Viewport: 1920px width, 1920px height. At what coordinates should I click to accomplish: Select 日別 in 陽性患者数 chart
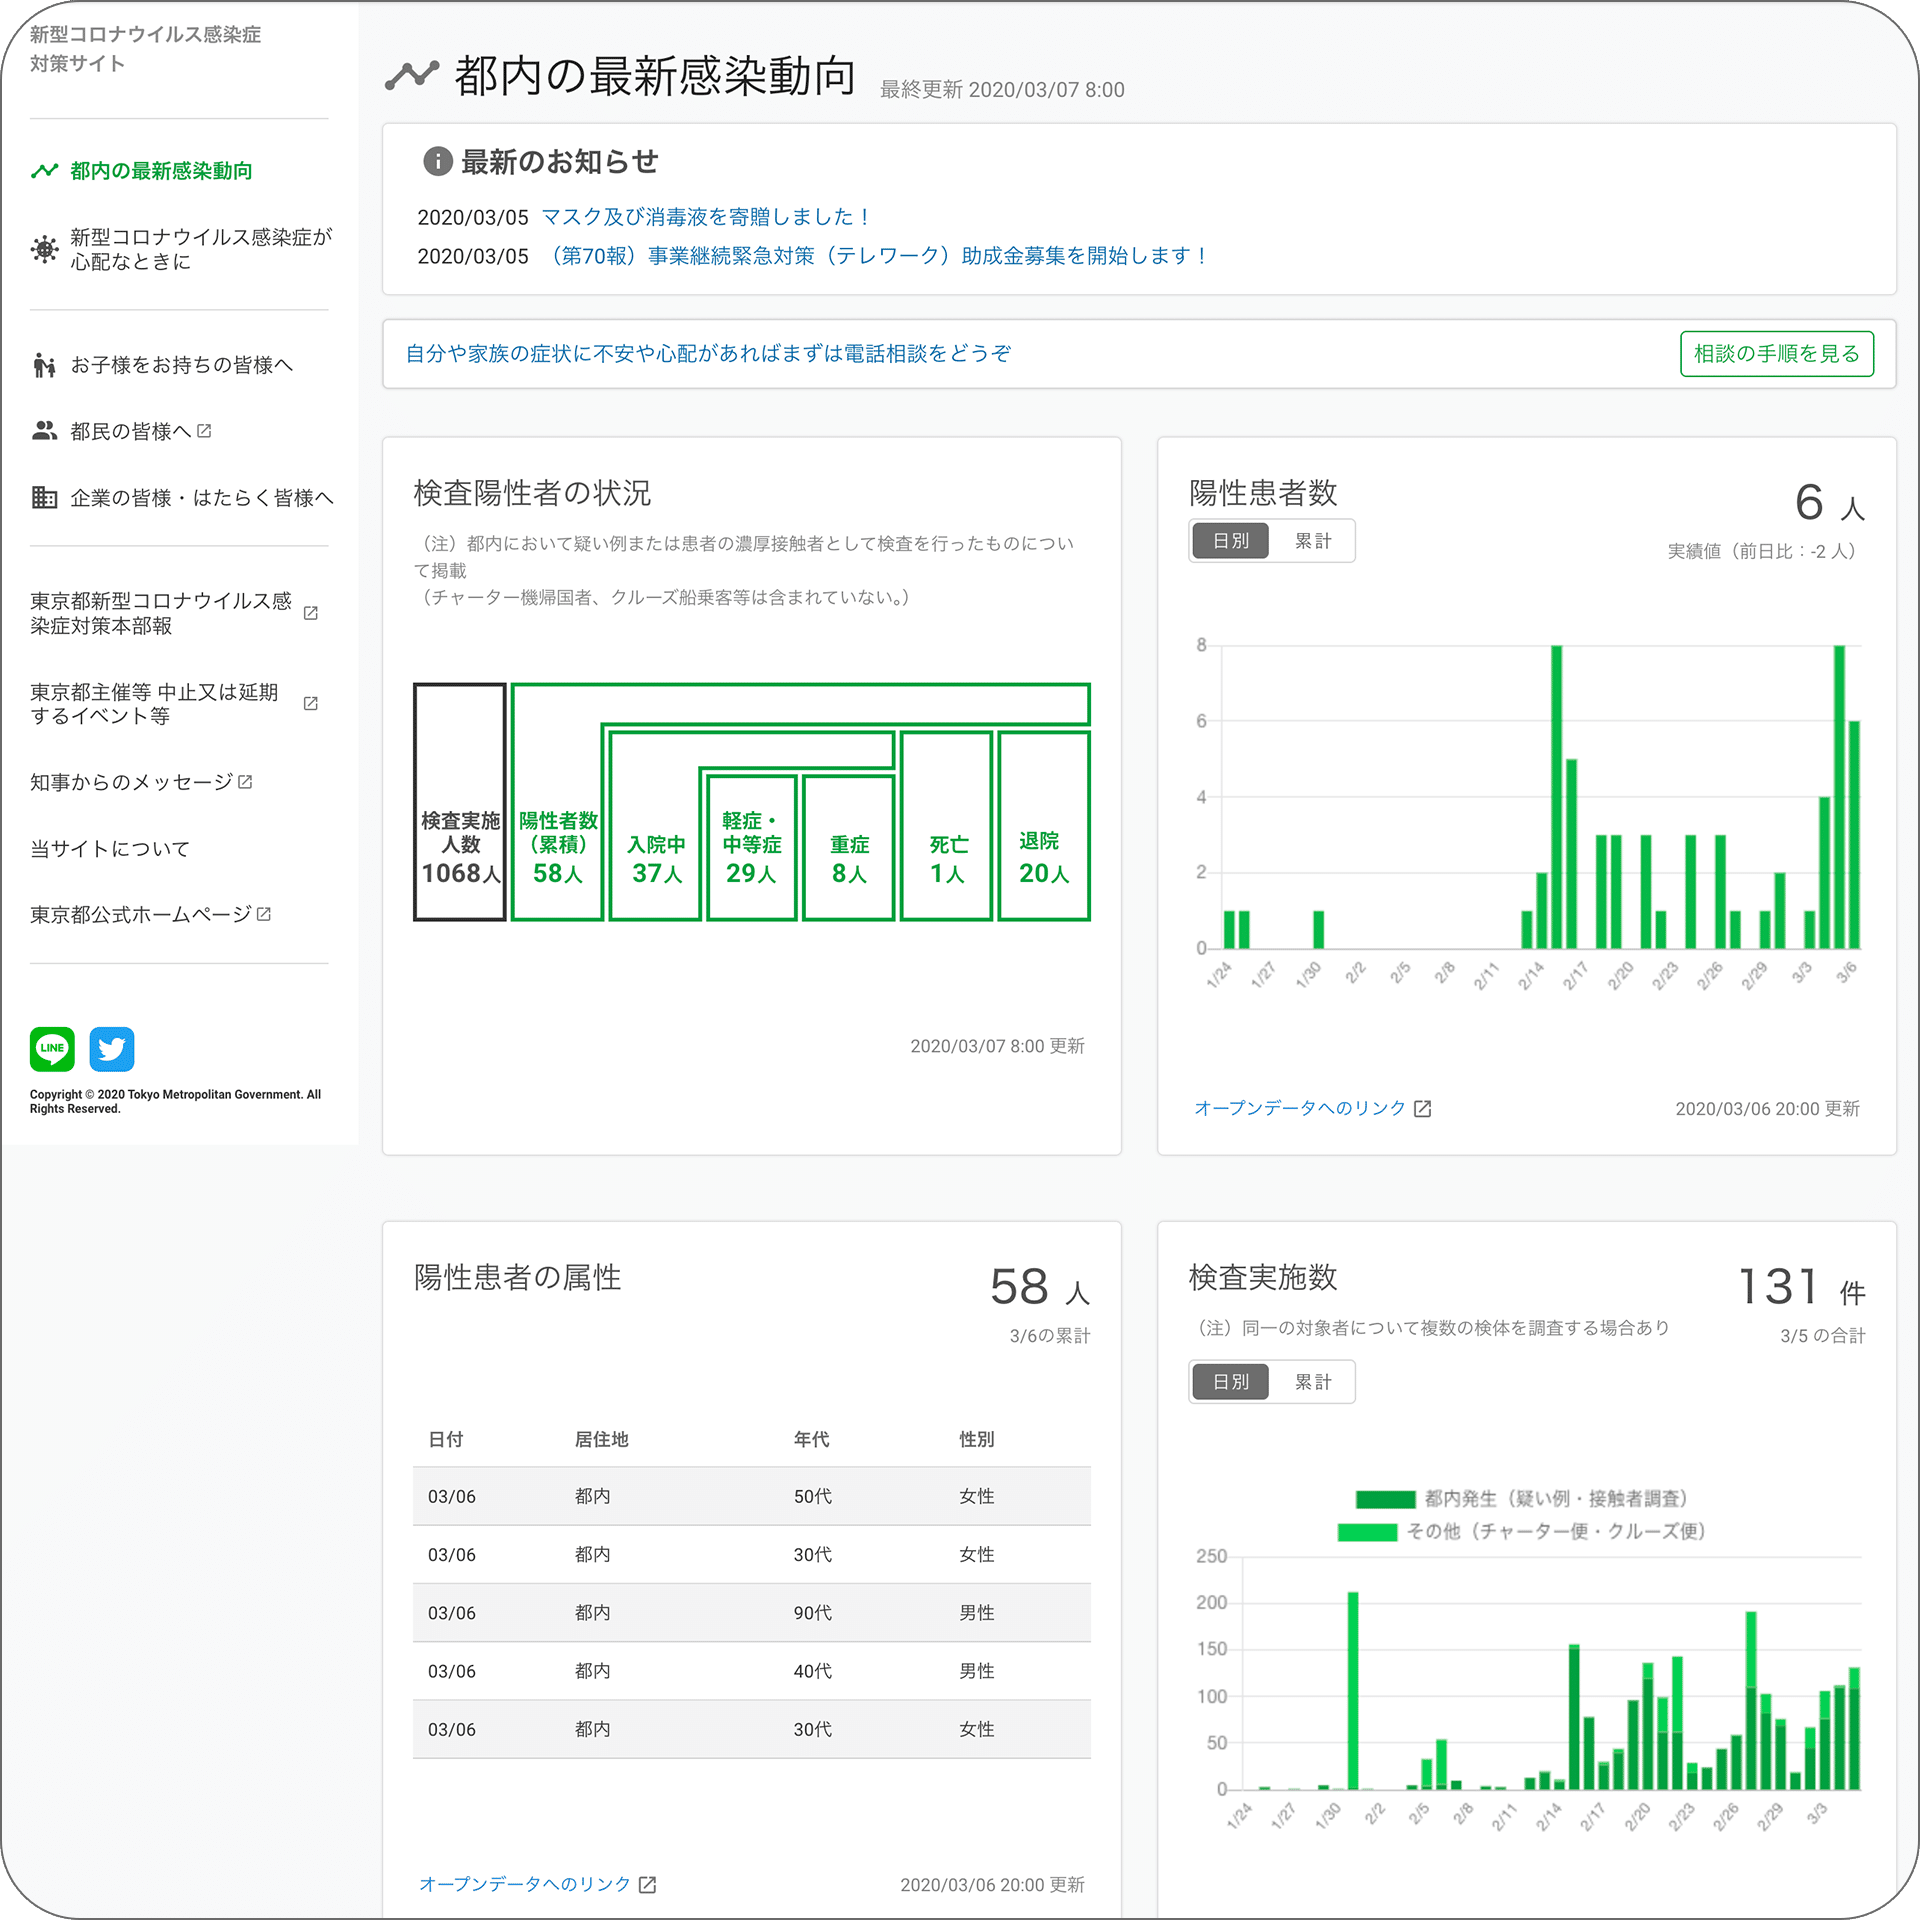click(1231, 541)
